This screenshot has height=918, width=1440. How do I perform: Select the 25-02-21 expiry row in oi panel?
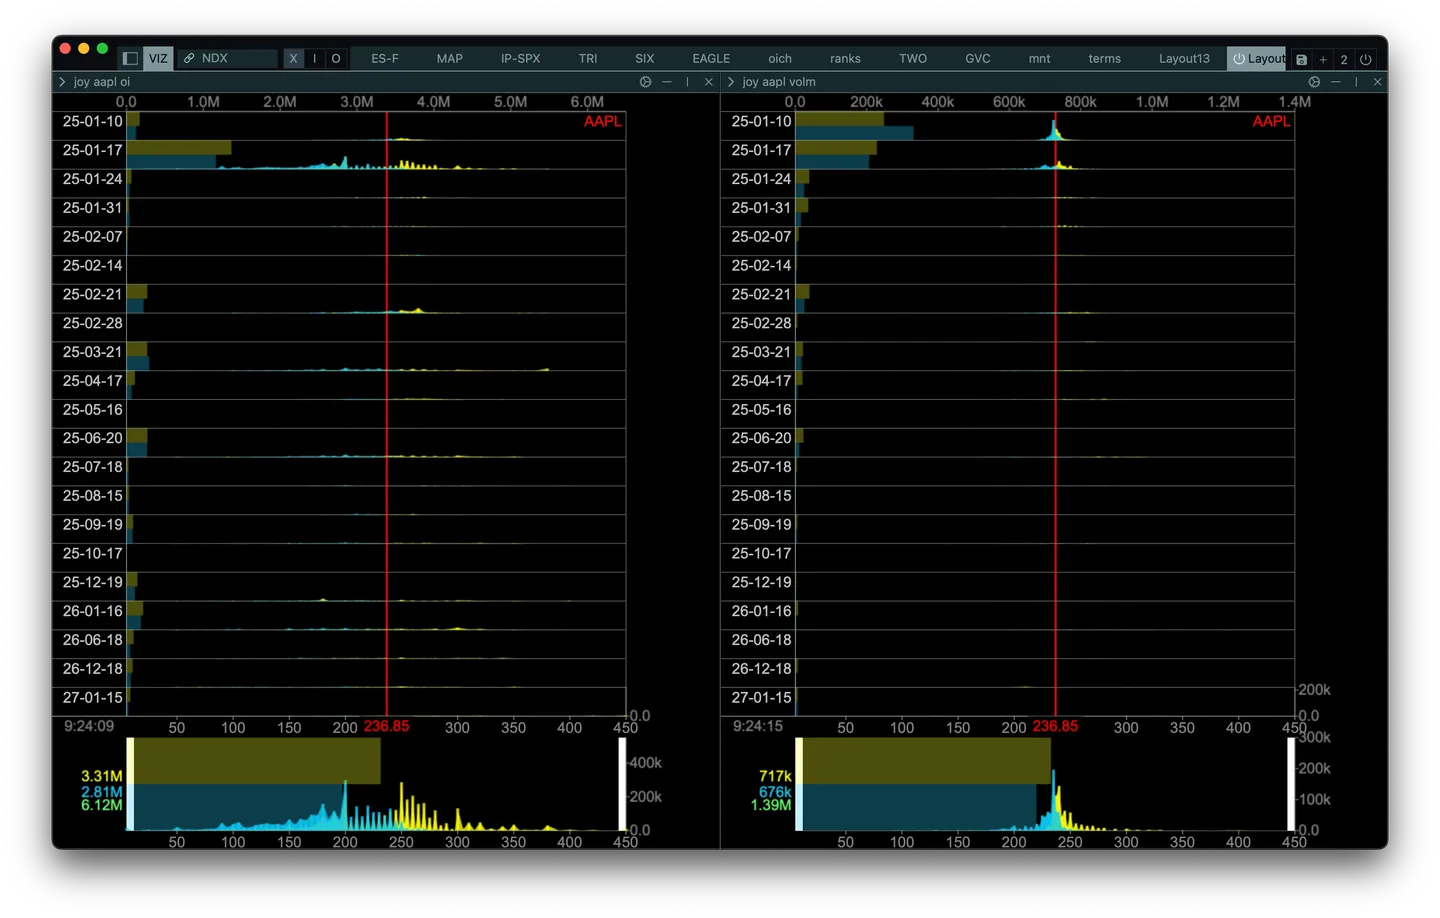(339, 299)
